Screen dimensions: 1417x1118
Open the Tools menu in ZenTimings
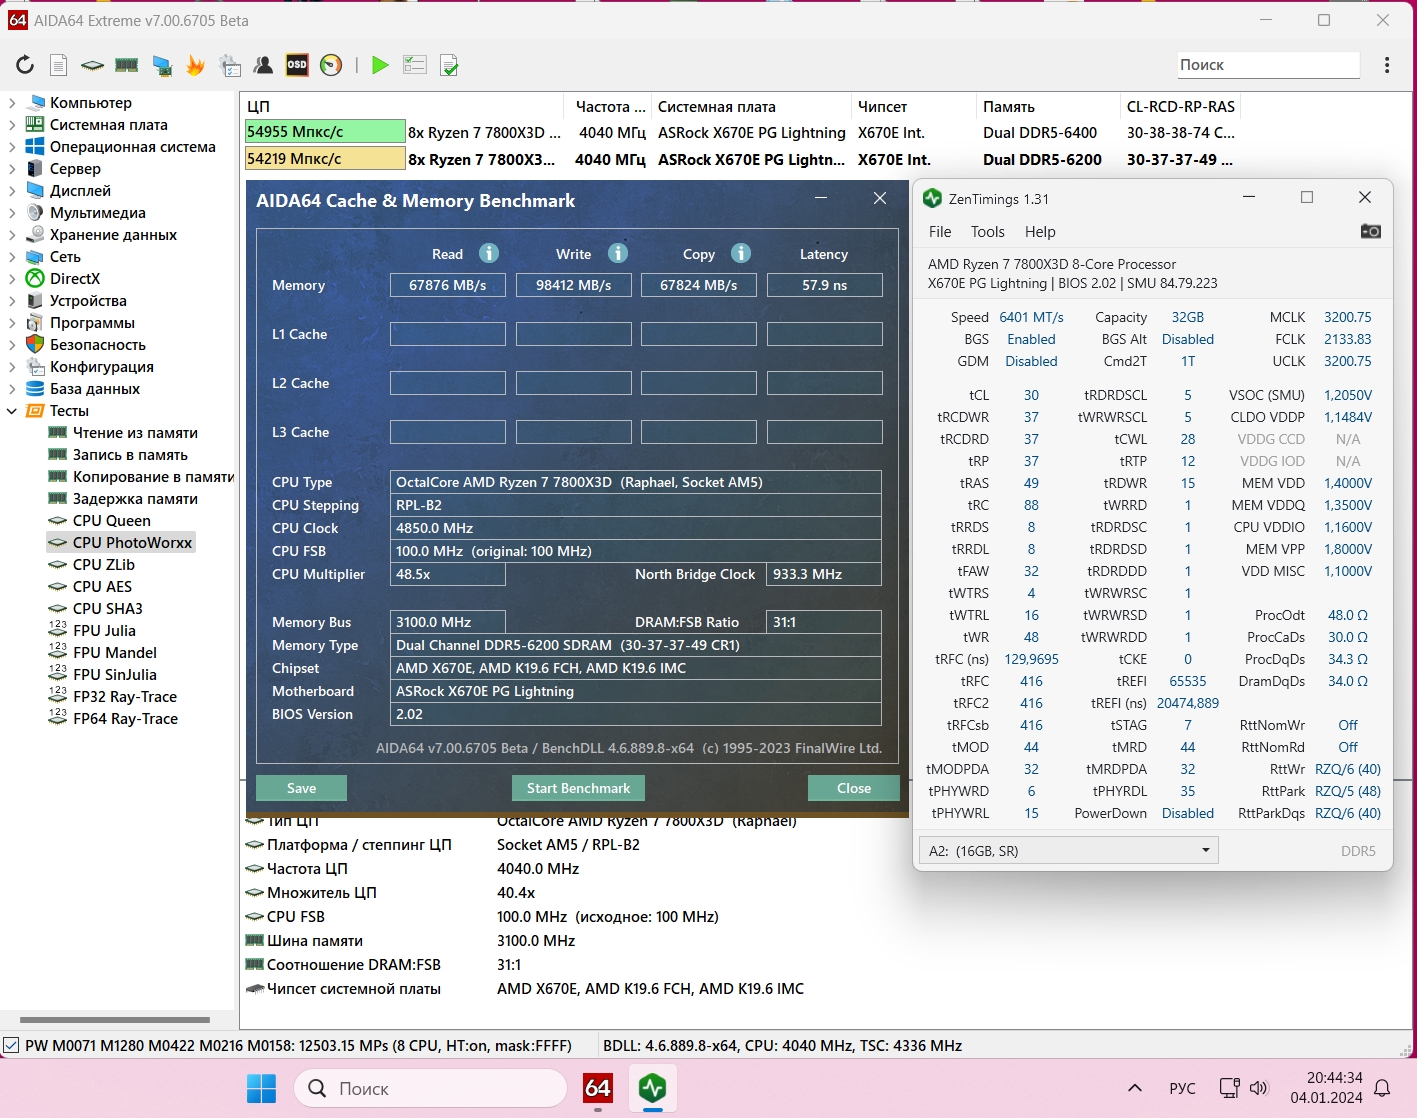pyautogui.click(x=988, y=231)
